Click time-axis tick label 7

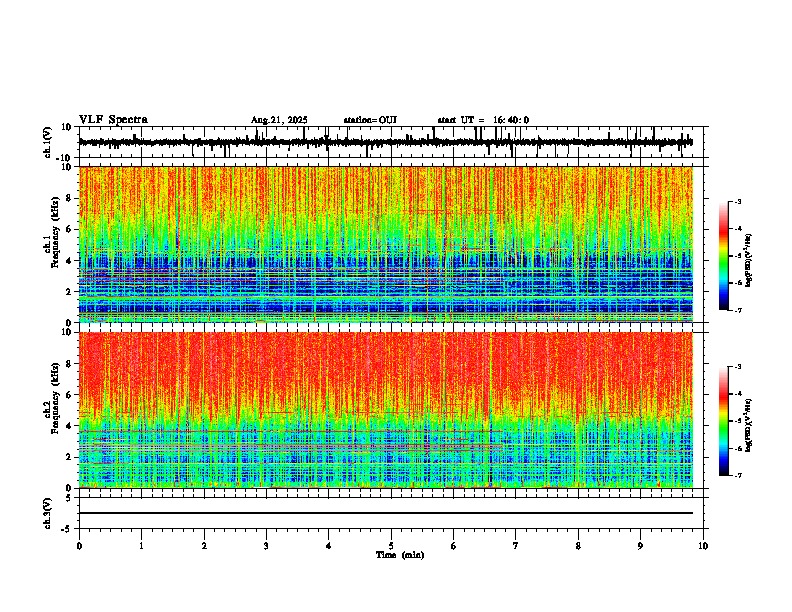(x=516, y=546)
